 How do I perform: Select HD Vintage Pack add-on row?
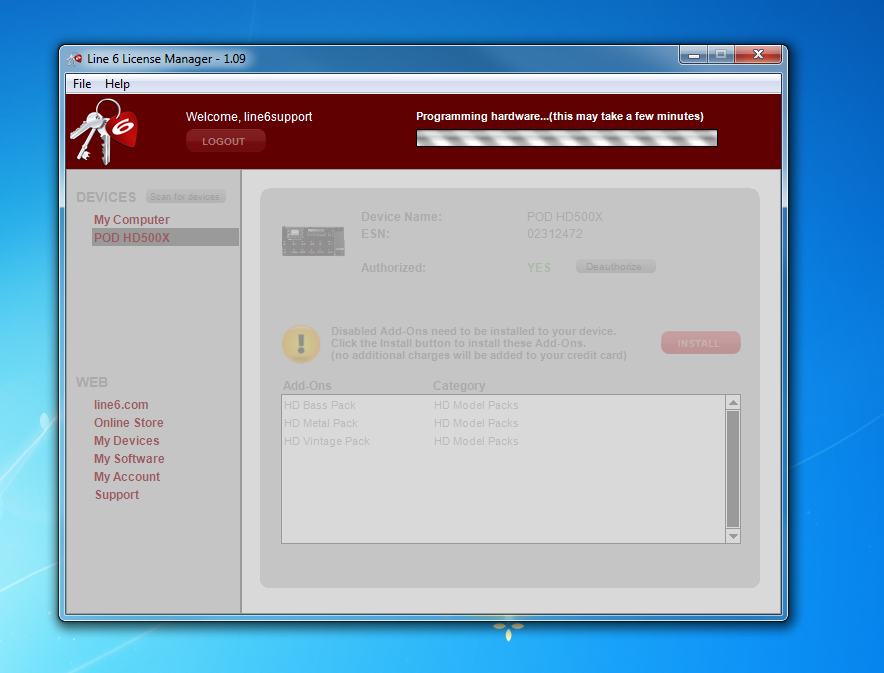pyautogui.click(x=503, y=441)
